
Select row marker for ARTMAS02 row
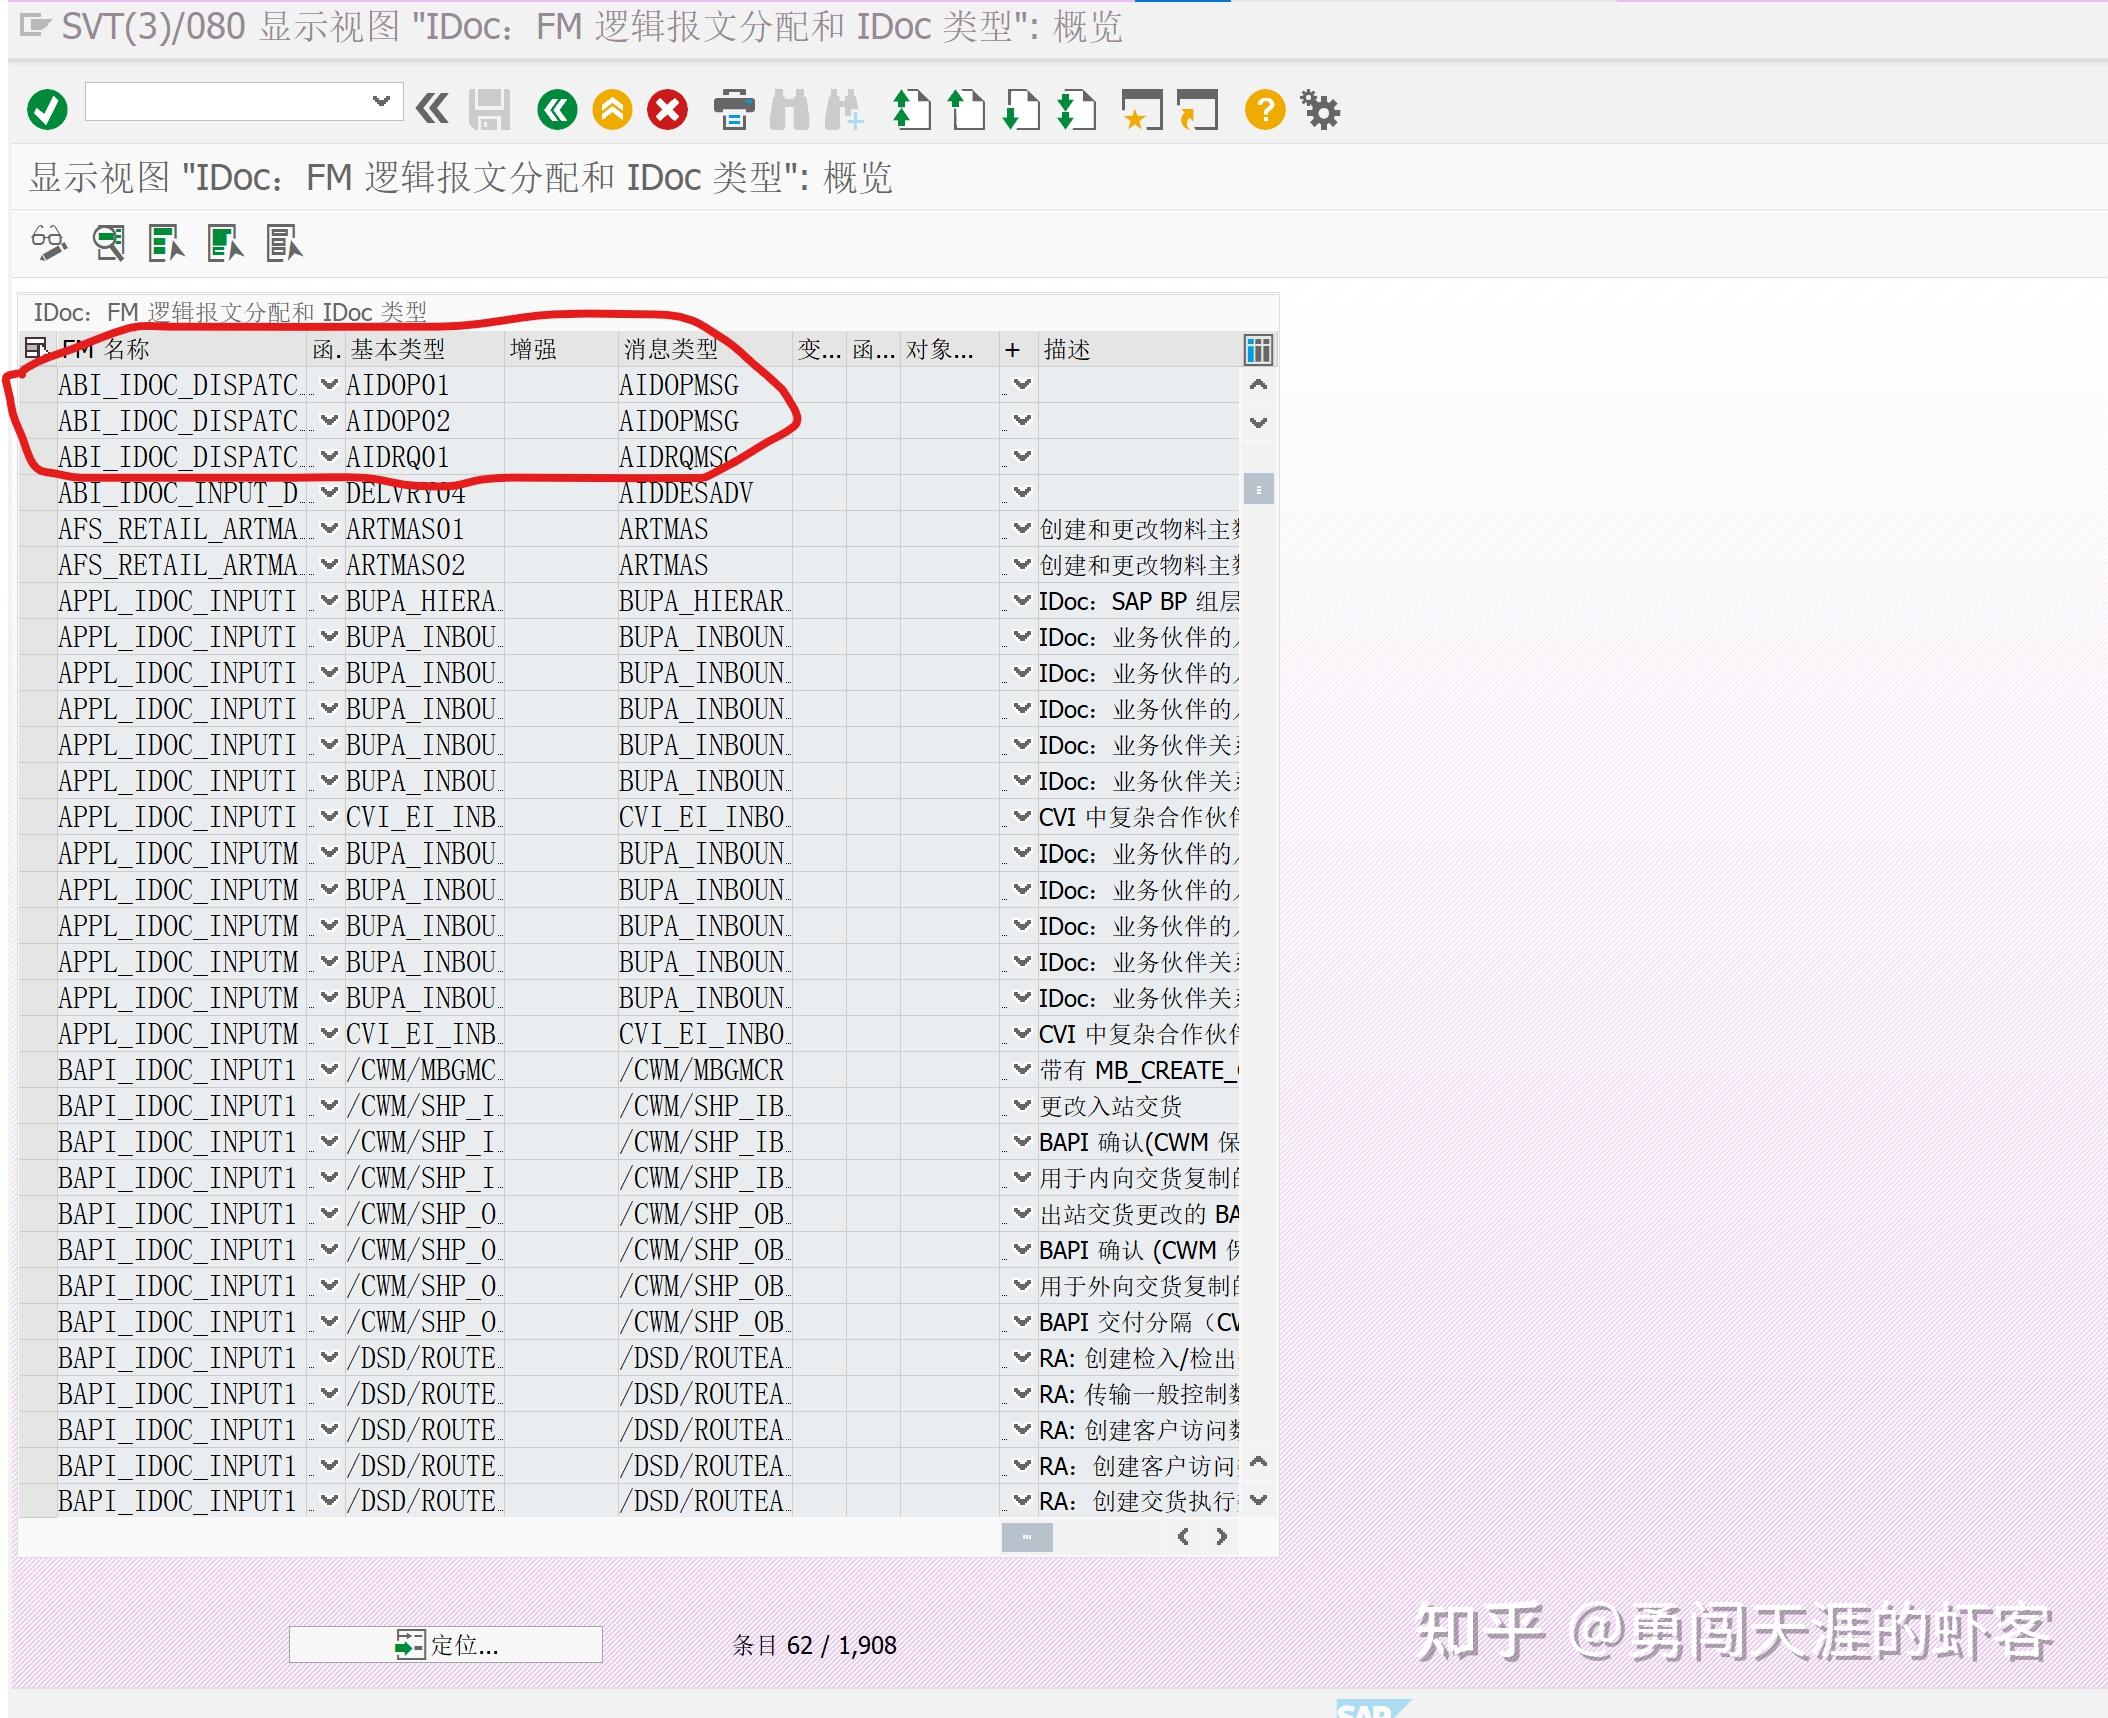coord(38,565)
